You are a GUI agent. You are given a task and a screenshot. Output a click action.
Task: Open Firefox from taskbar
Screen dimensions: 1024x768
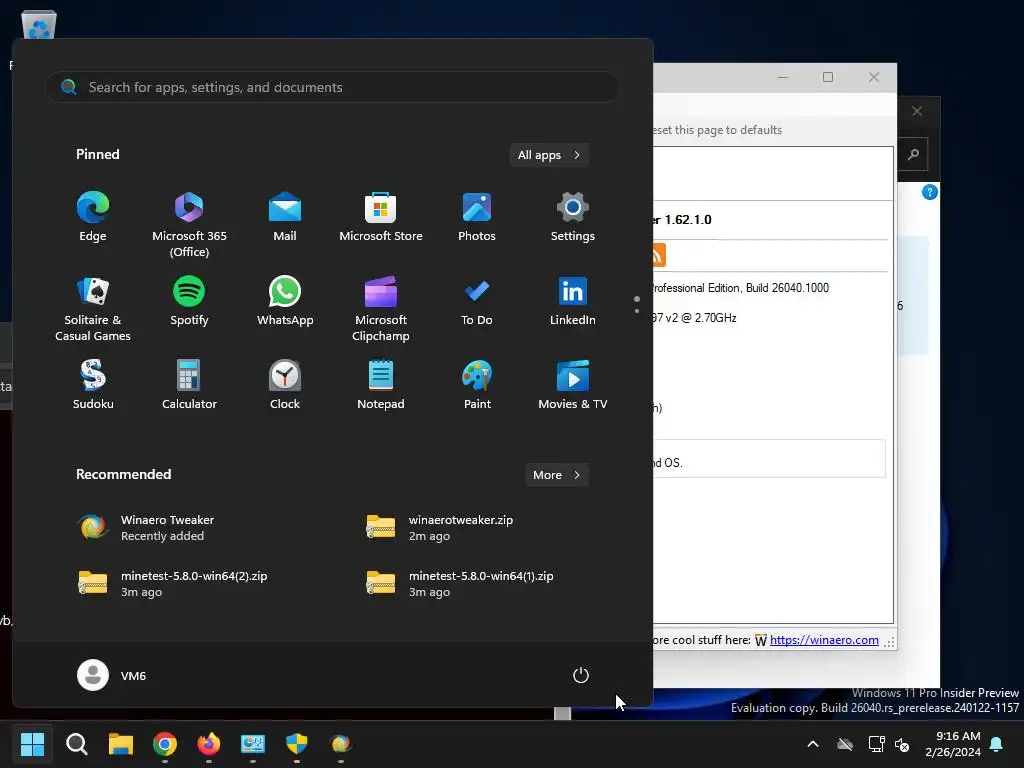208,744
